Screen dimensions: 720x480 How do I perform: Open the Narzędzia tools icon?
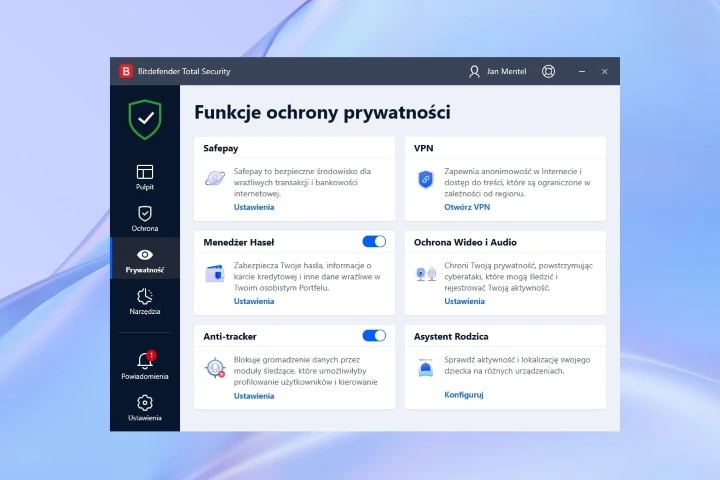(145, 296)
